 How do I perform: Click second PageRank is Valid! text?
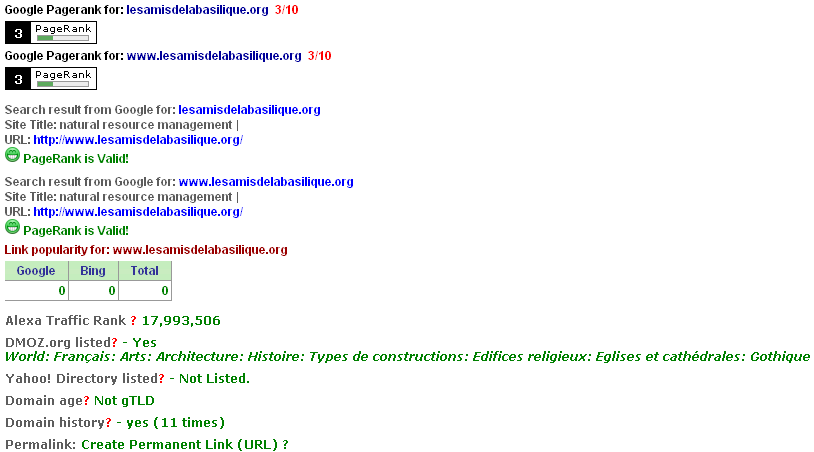click(76, 231)
